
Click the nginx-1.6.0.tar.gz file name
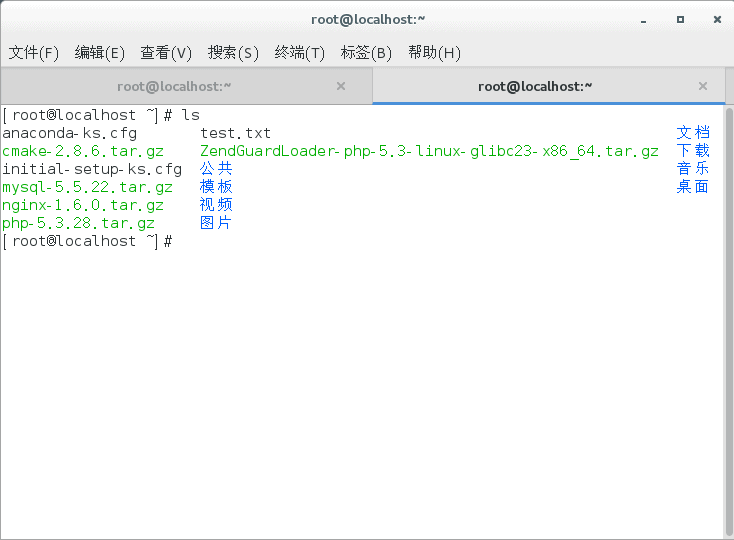click(83, 205)
